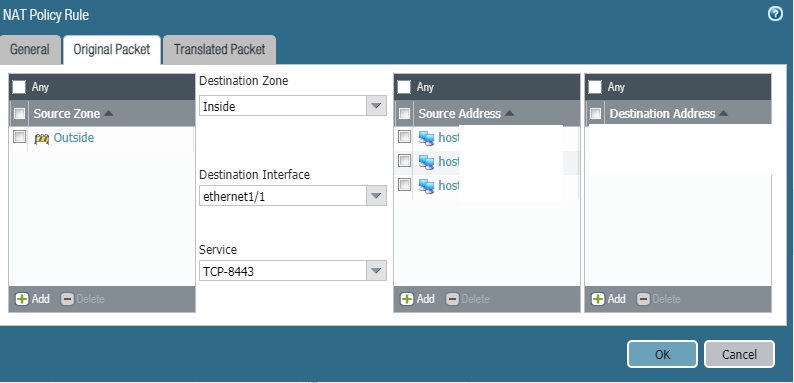The height and width of the screenshot is (383, 794).
Task: Check Any above the Destination Address list
Action: (x=596, y=87)
